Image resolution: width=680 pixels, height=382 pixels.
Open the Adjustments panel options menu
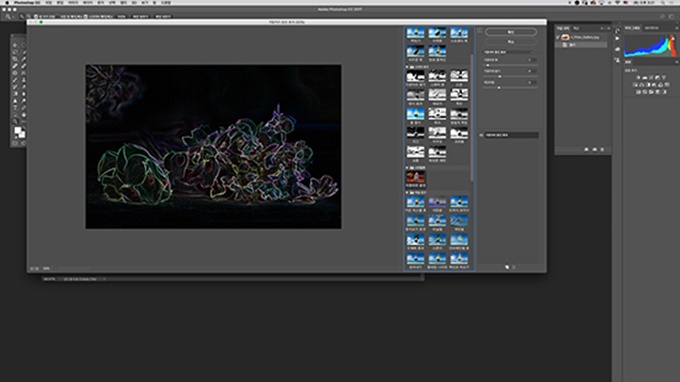tap(677, 62)
